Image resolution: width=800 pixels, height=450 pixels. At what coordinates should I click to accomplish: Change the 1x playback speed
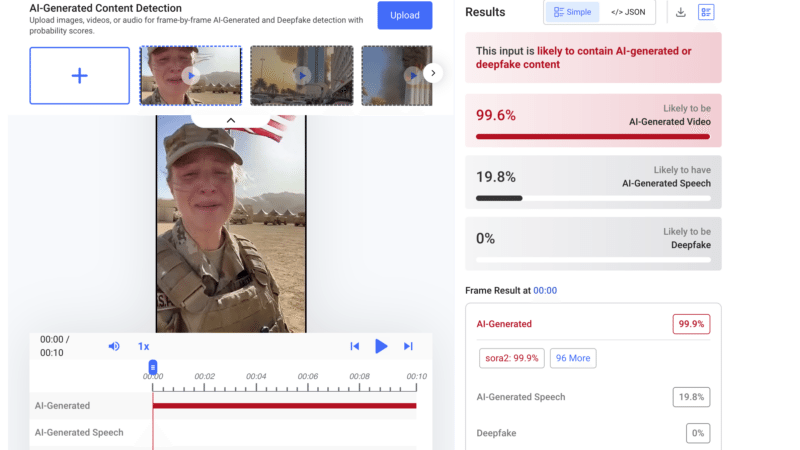143,346
